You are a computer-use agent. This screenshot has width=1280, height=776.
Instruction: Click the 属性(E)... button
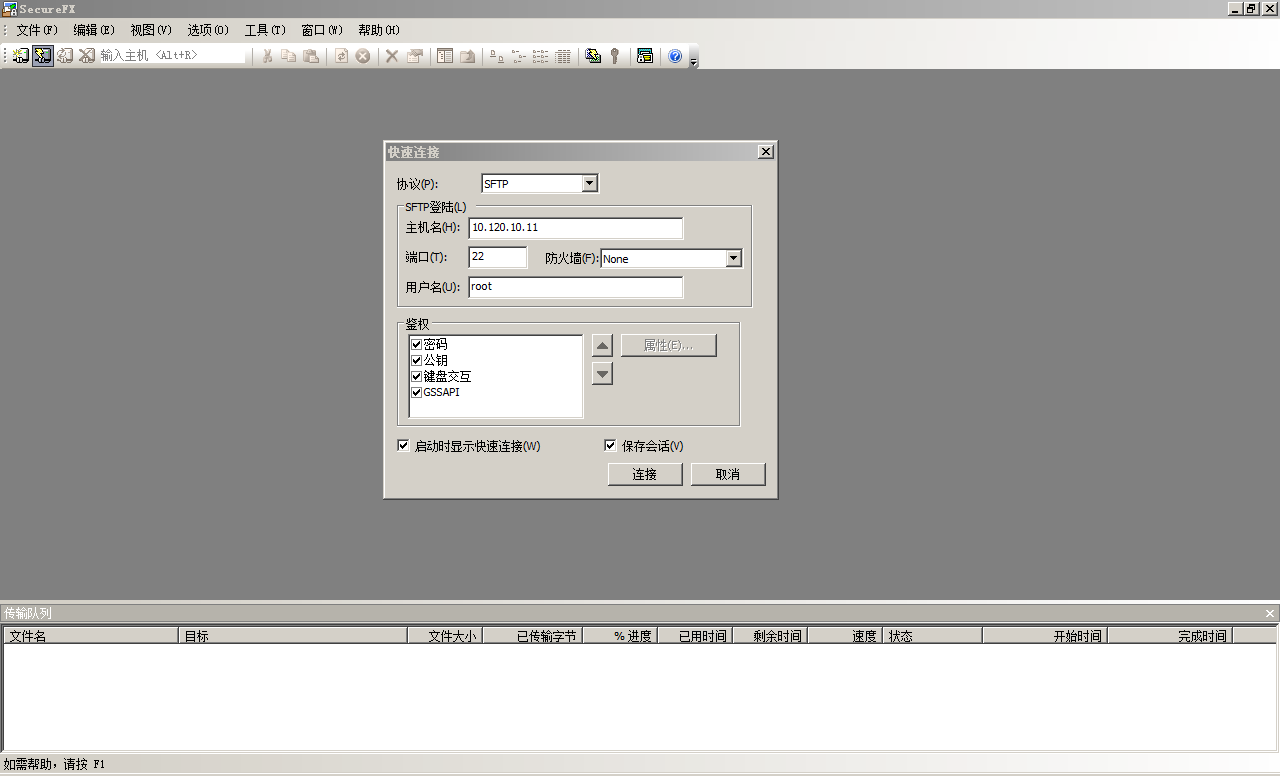[669, 345]
